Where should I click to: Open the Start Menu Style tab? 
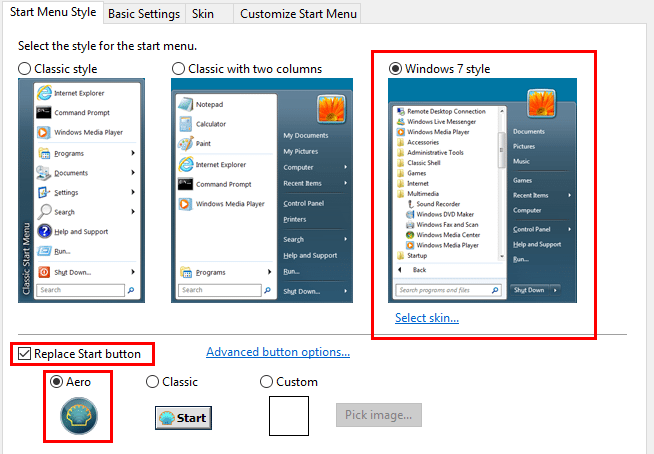(53, 12)
